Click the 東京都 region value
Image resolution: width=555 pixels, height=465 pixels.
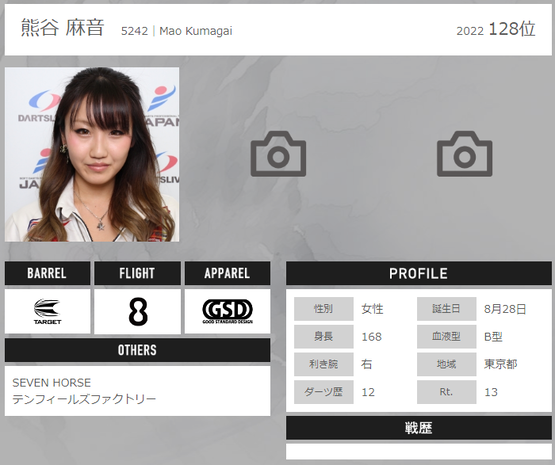500,364
